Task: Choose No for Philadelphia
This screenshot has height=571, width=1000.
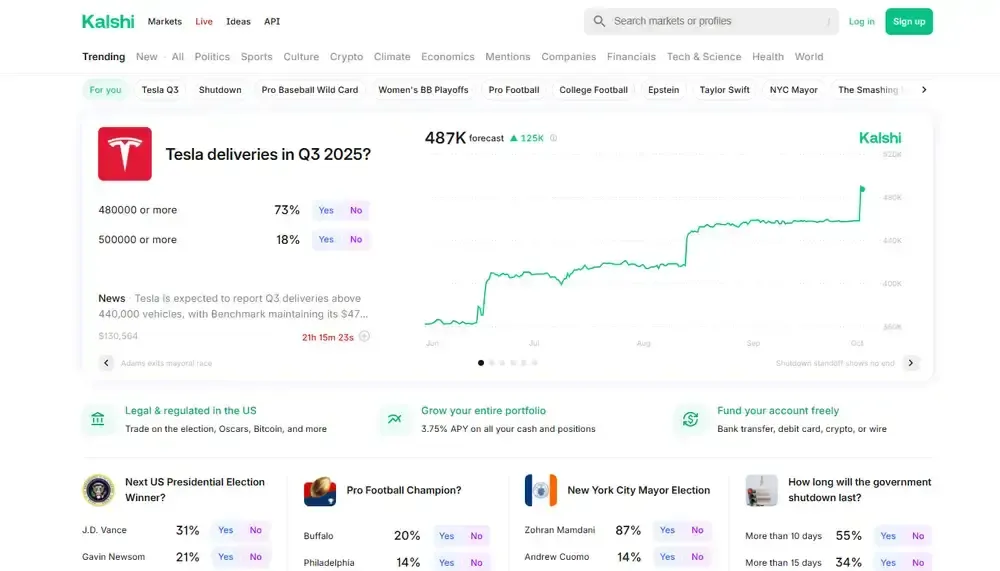Action: (x=476, y=563)
